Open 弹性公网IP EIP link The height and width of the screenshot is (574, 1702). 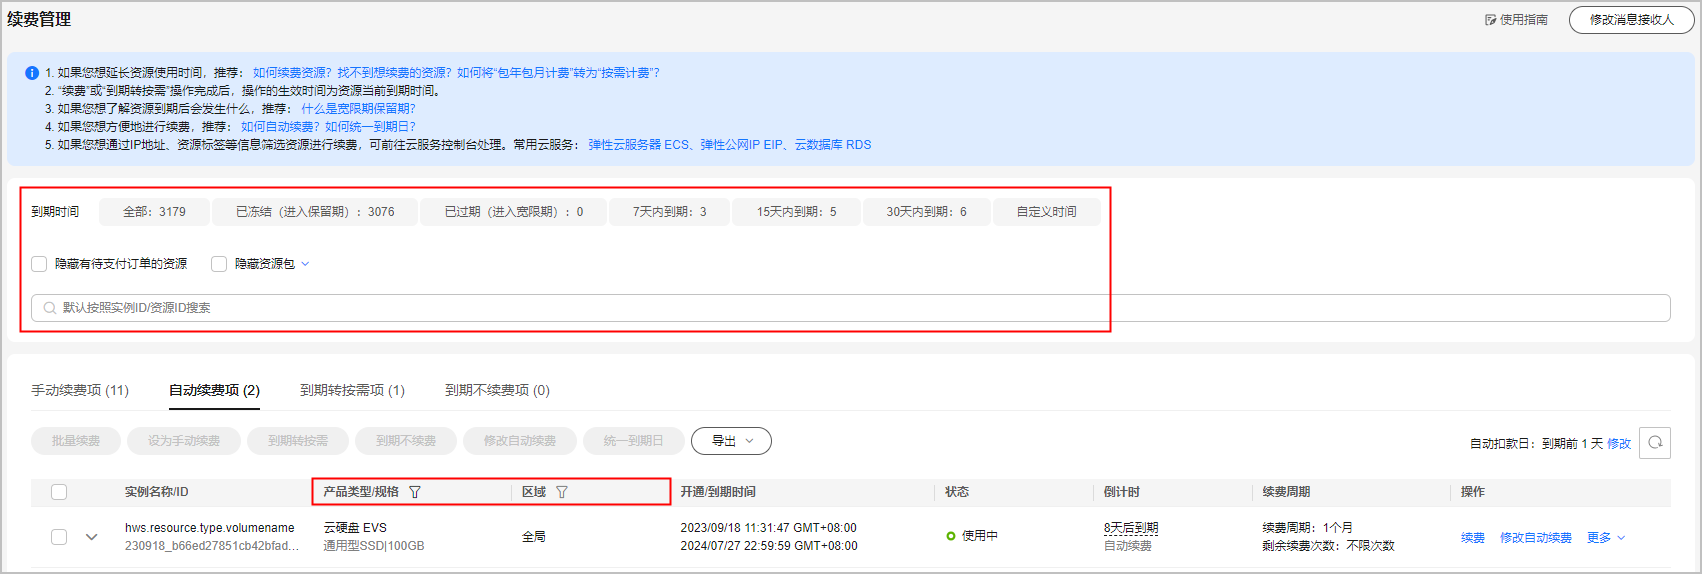pyautogui.click(x=742, y=145)
